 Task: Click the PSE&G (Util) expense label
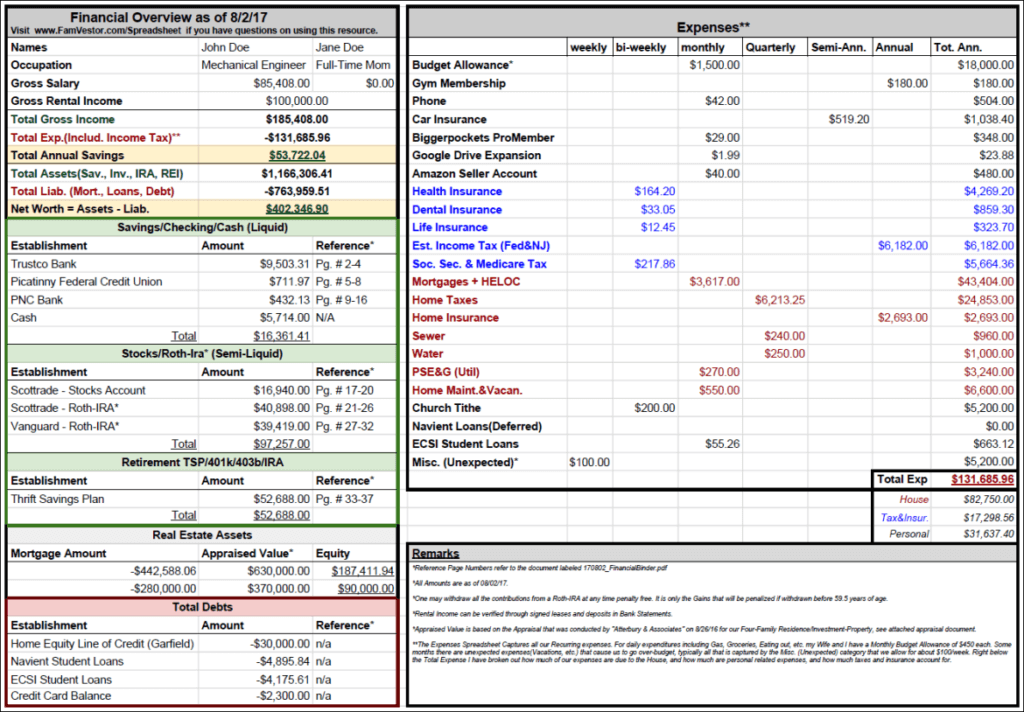[x=445, y=372]
